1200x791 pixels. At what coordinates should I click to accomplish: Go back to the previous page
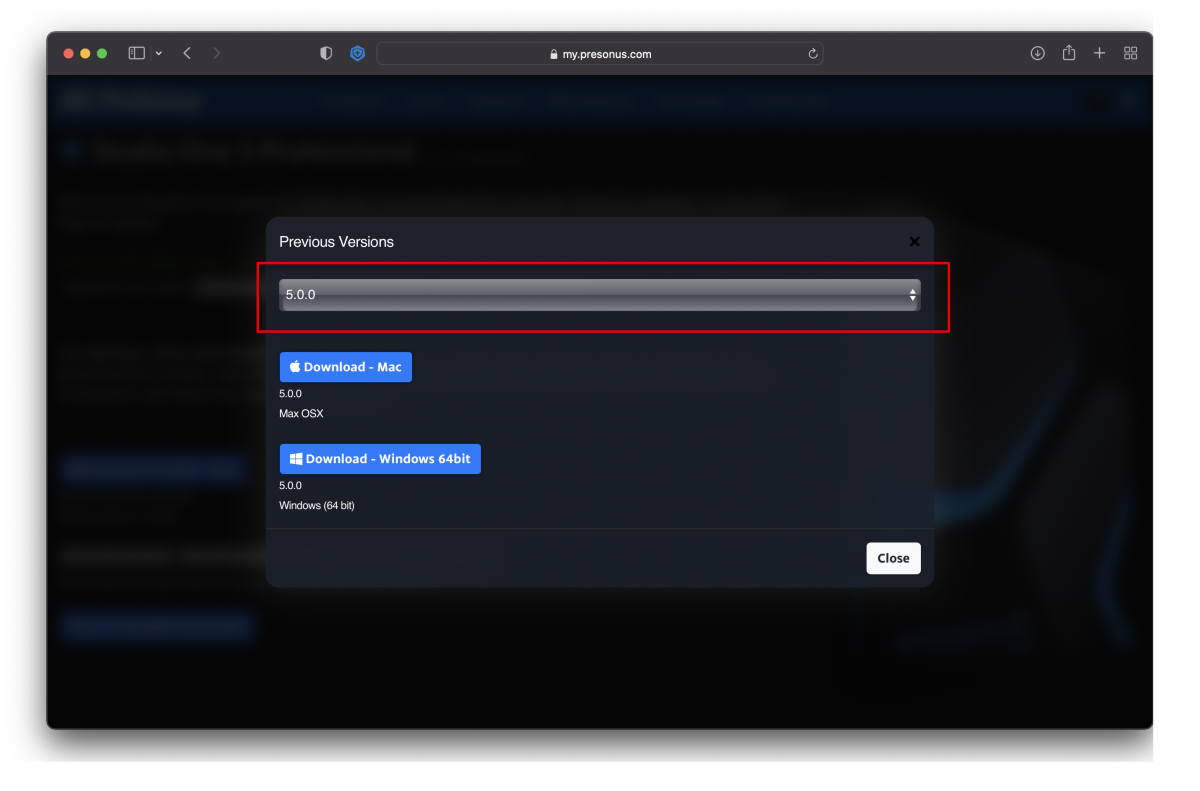(187, 53)
